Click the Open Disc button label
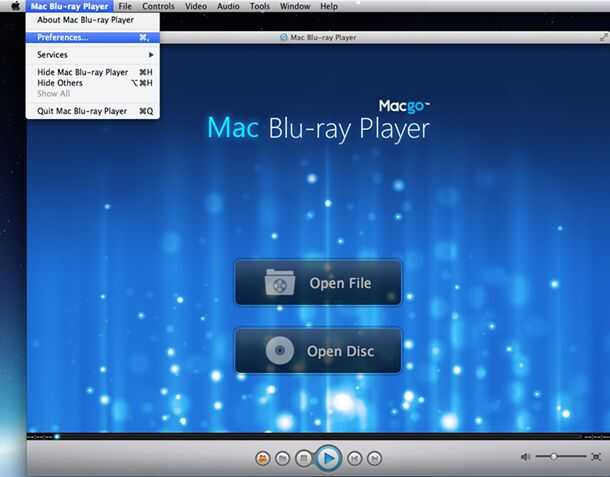The height and width of the screenshot is (477, 610). pyautogui.click(x=340, y=351)
